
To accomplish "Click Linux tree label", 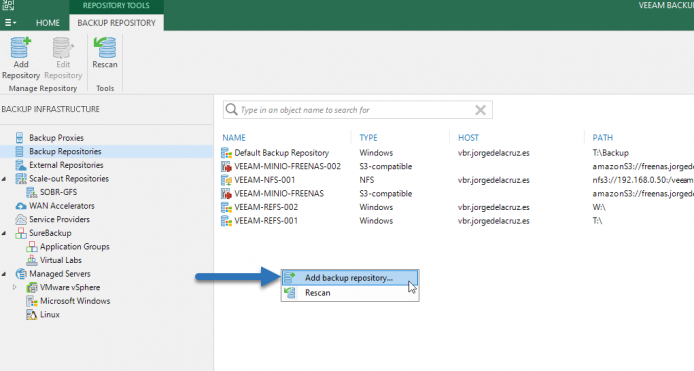I will point(50,314).
